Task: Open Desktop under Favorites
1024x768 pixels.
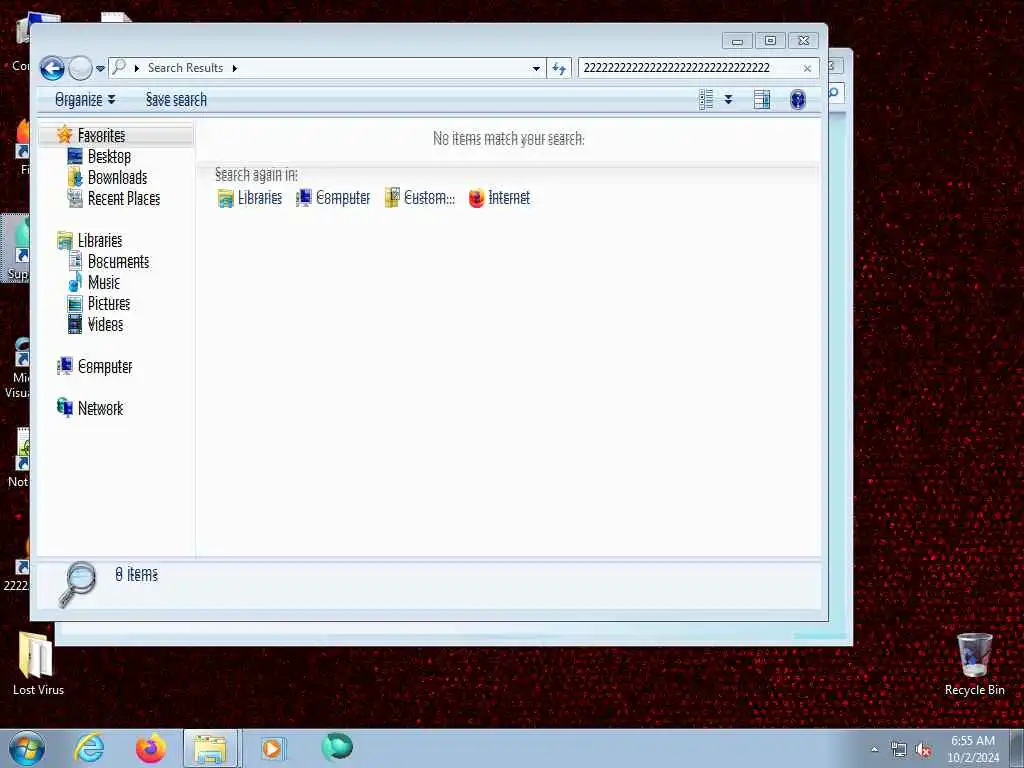Action: click(x=109, y=157)
